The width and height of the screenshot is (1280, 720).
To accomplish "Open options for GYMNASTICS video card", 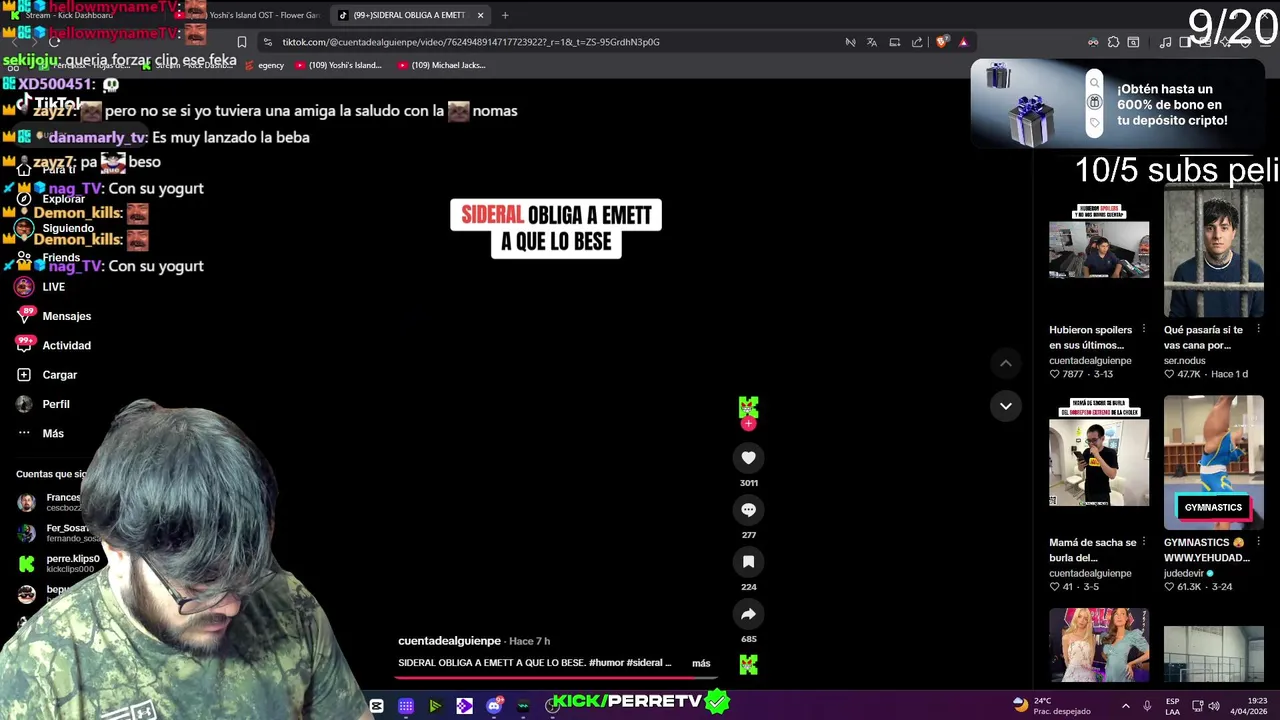I will (x=1258, y=542).
